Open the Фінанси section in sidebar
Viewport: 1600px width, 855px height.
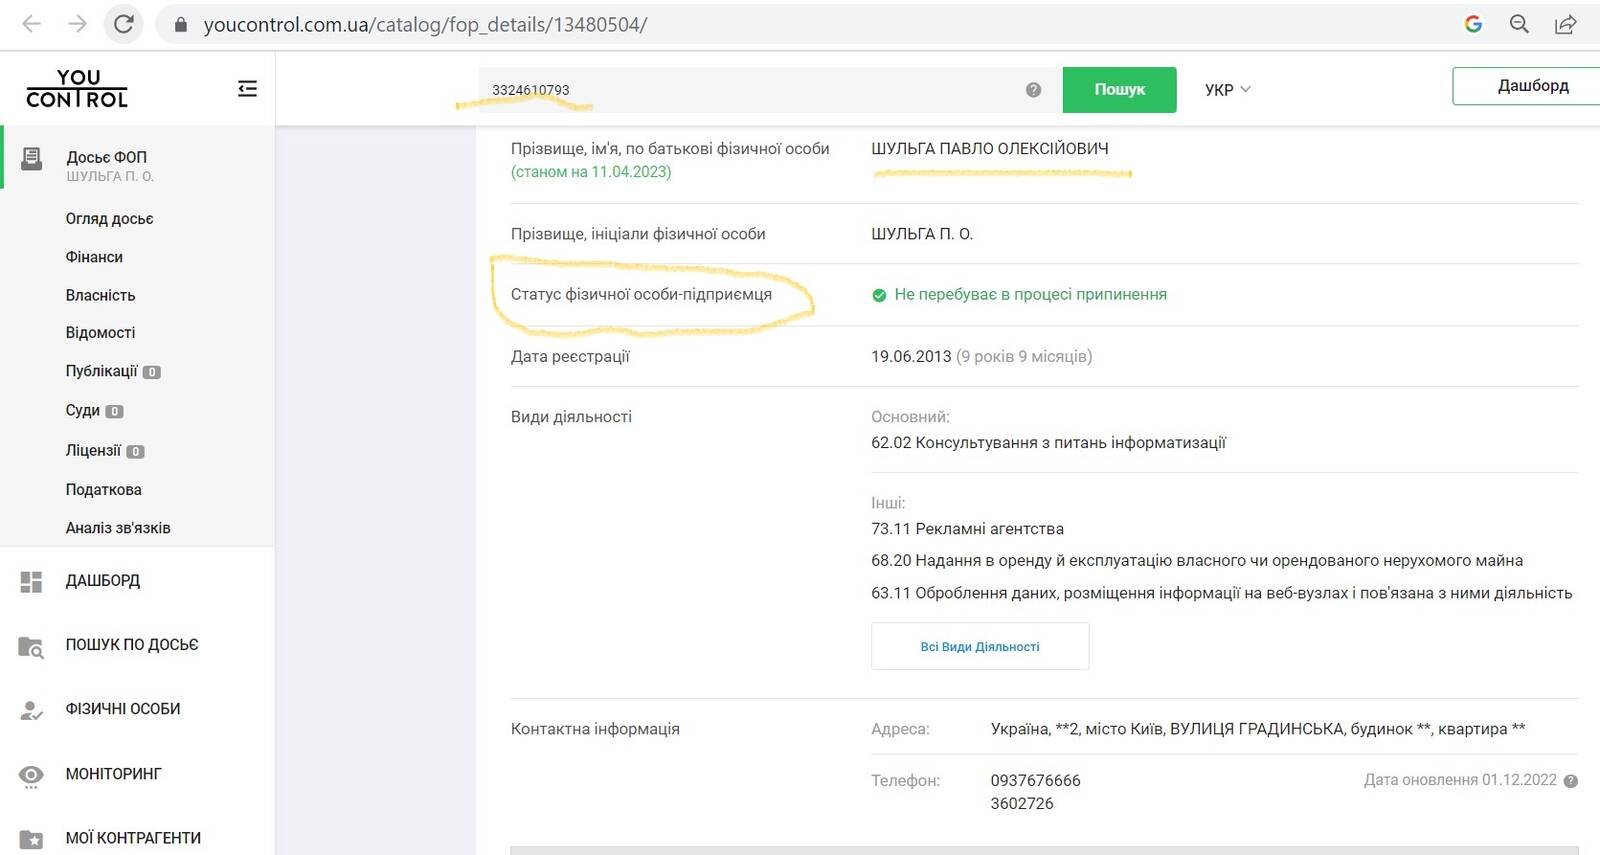point(94,257)
